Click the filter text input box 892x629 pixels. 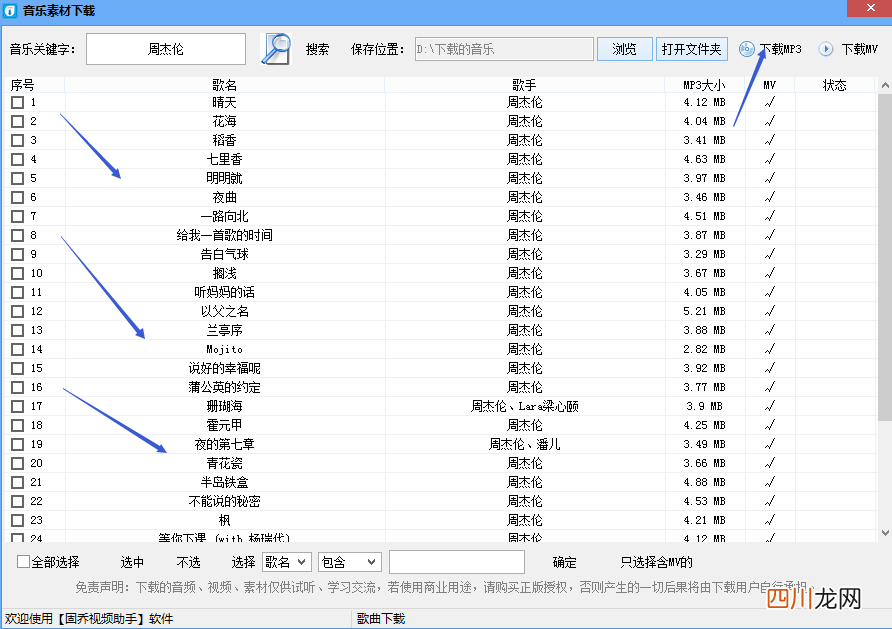(x=457, y=562)
